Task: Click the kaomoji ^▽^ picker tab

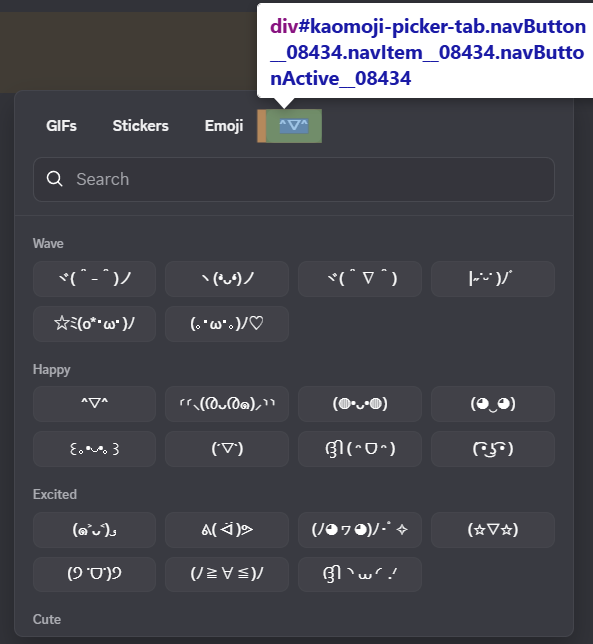Action: coord(294,126)
